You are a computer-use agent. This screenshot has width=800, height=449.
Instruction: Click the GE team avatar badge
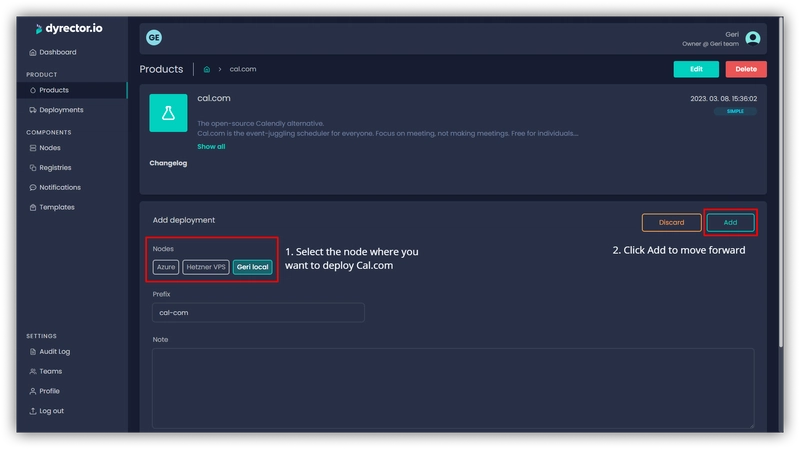click(154, 37)
